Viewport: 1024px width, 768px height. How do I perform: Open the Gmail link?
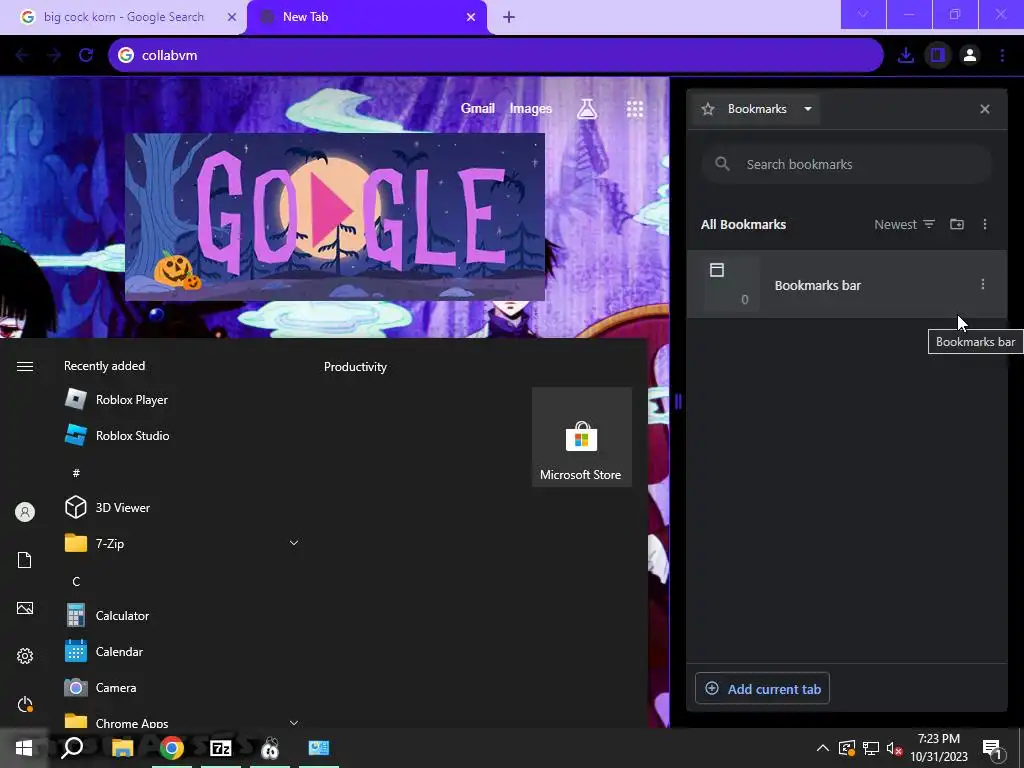coord(477,109)
